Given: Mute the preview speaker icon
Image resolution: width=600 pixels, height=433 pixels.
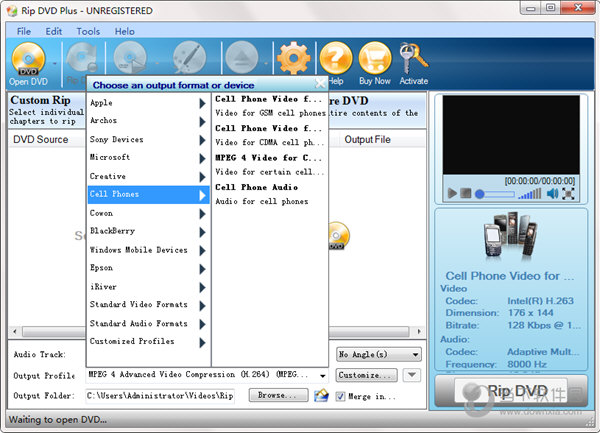Looking at the screenshot, I should tap(552, 194).
